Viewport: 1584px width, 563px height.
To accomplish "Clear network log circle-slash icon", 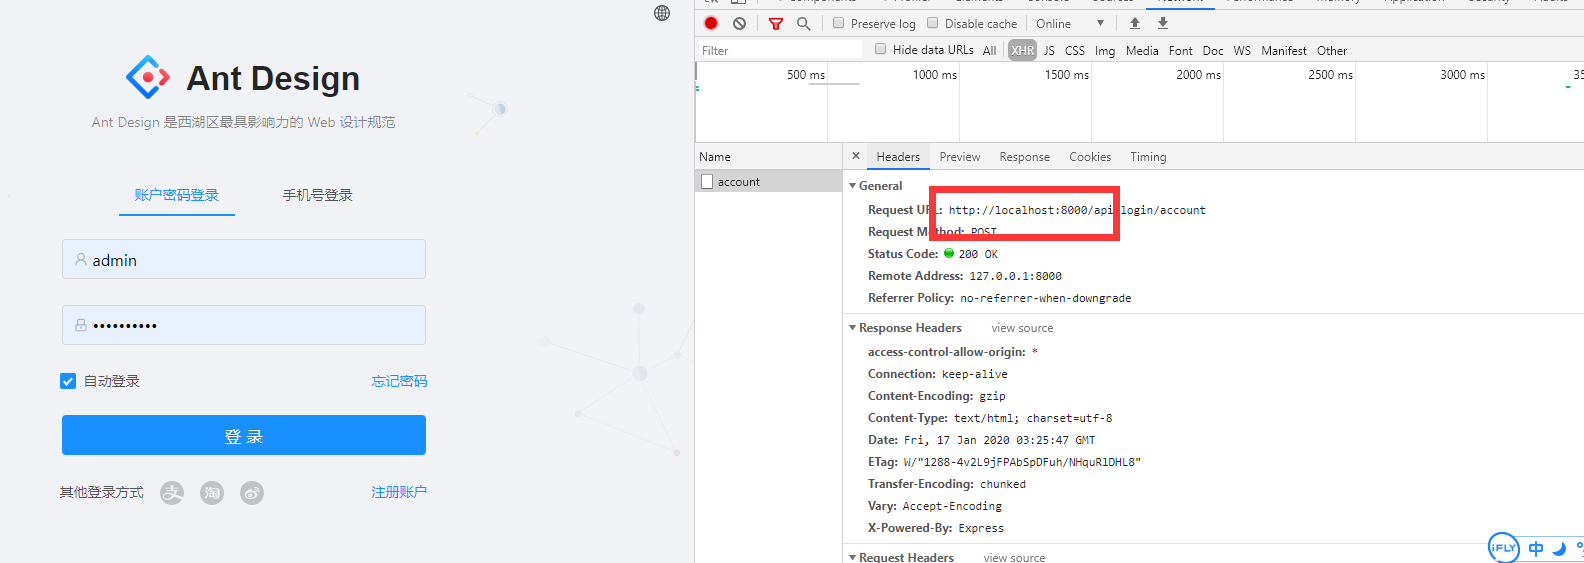I will click(739, 23).
